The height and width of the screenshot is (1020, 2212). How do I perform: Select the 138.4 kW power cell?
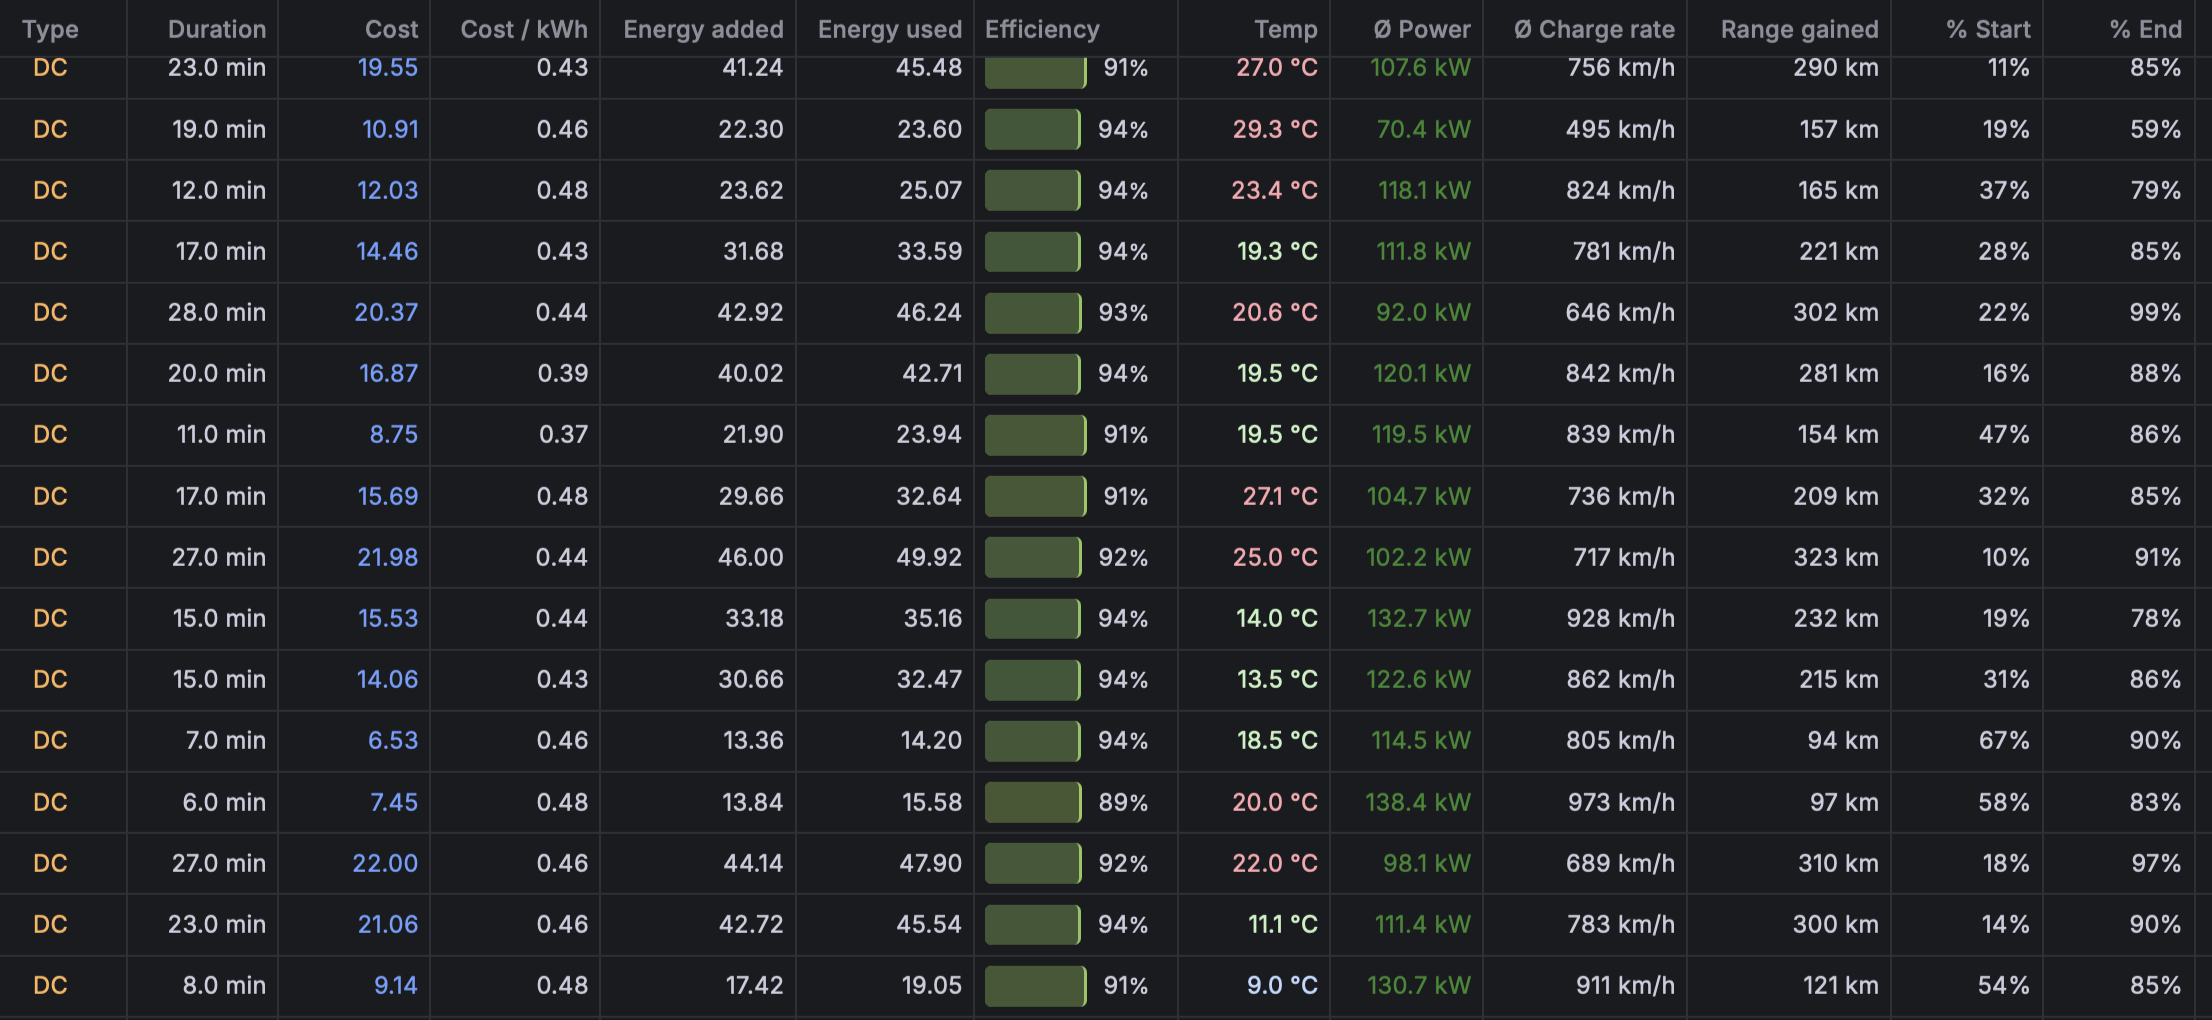pyautogui.click(x=1417, y=802)
